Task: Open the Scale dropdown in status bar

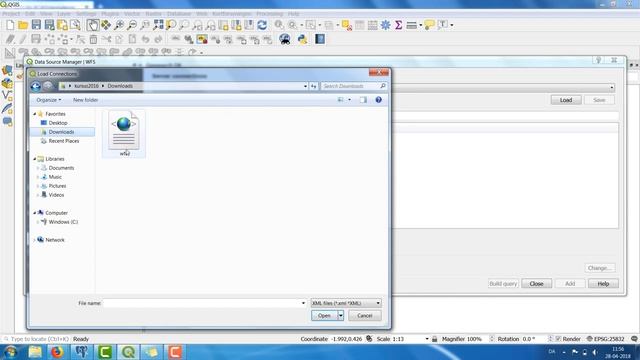Action: click(x=427, y=339)
